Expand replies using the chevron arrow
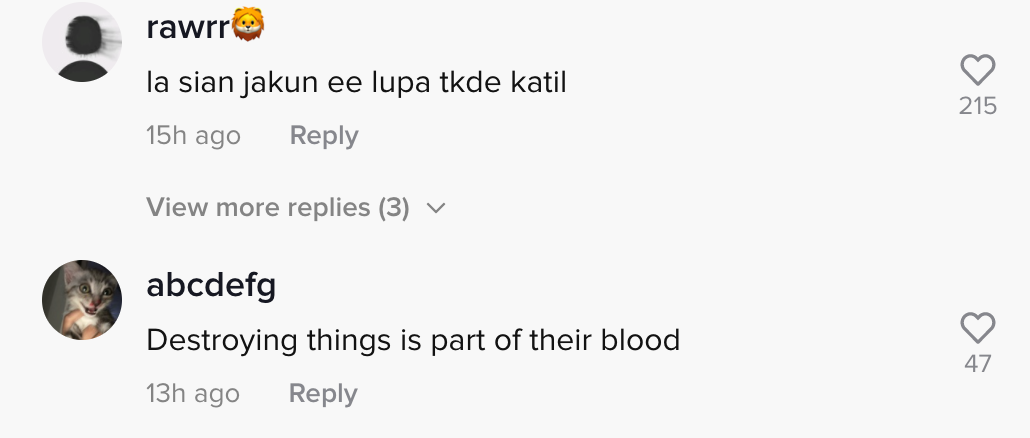The height and width of the screenshot is (438, 1030). point(435,208)
